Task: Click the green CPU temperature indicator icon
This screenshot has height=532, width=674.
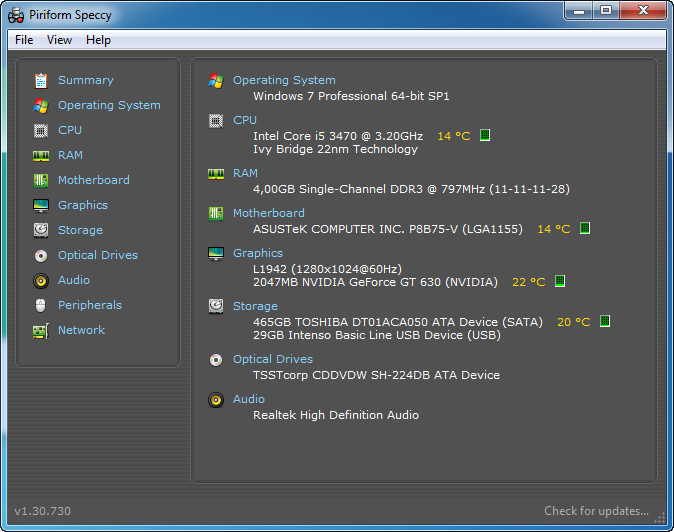Action: (x=485, y=135)
